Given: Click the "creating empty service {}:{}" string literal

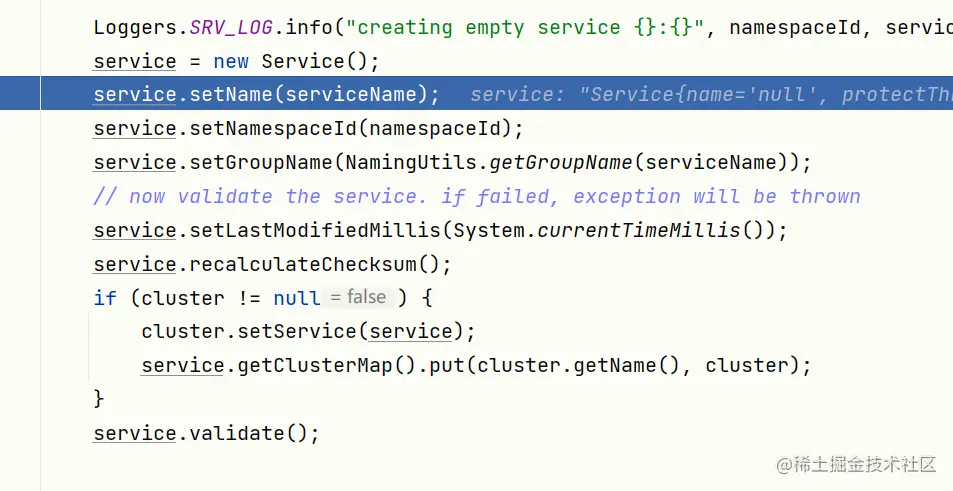Looking at the screenshot, I should [525, 27].
